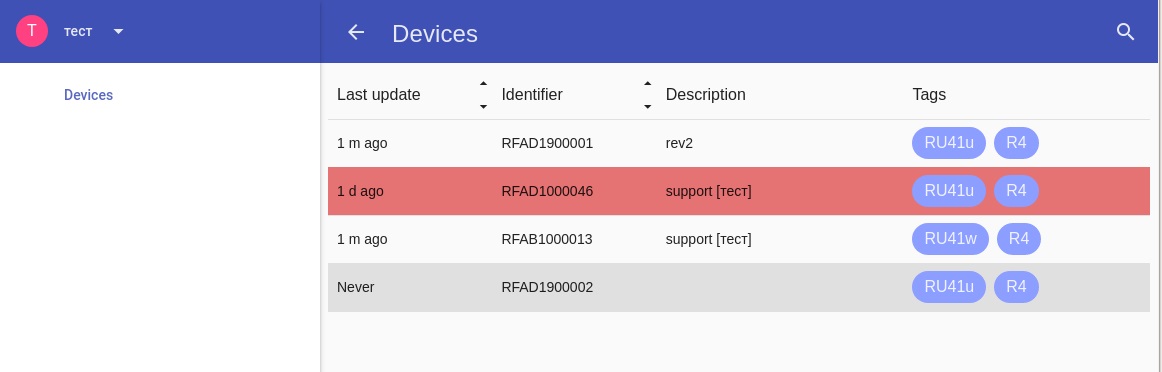Open the red RFAD1000046 device row
This screenshot has height=372, width=1162.
click(739, 191)
